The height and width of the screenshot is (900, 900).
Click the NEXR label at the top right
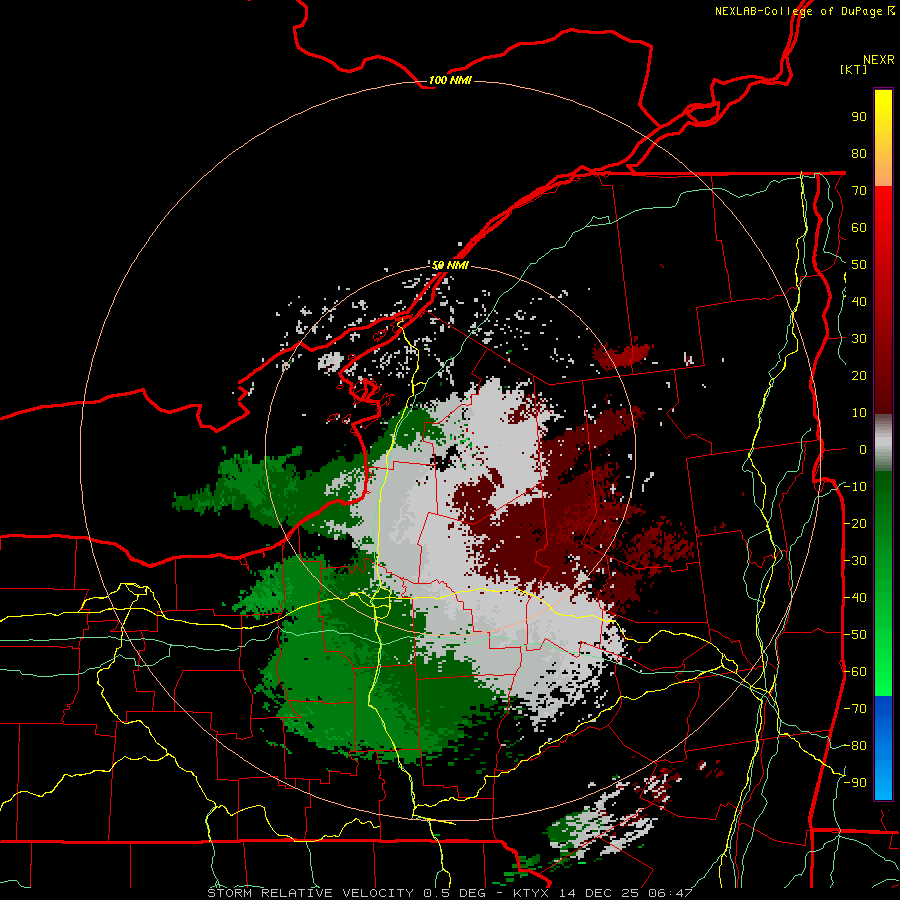879,60
